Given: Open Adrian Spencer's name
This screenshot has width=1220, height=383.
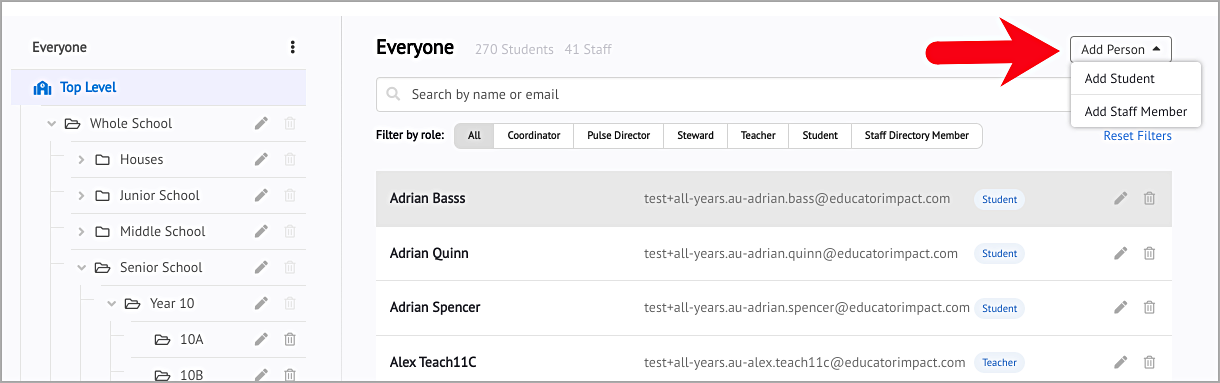Looking at the screenshot, I should click(x=435, y=307).
